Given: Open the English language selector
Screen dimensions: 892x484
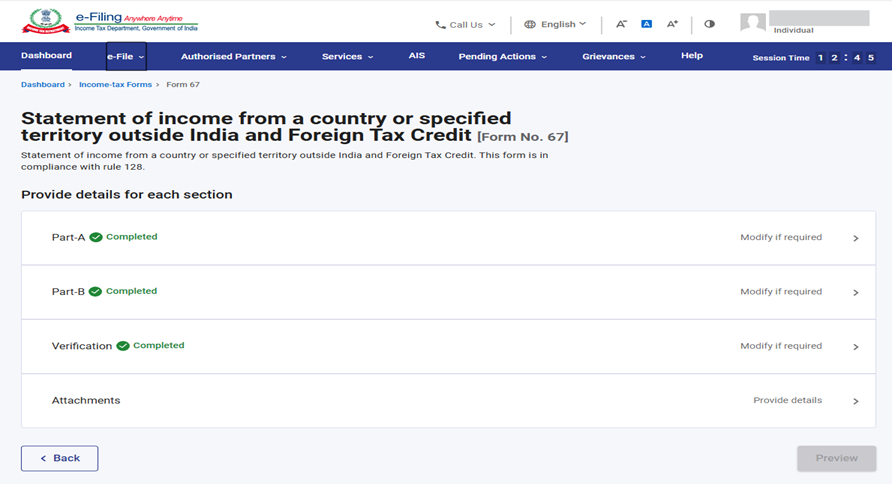Looking at the screenshot, I should point(556,25).
